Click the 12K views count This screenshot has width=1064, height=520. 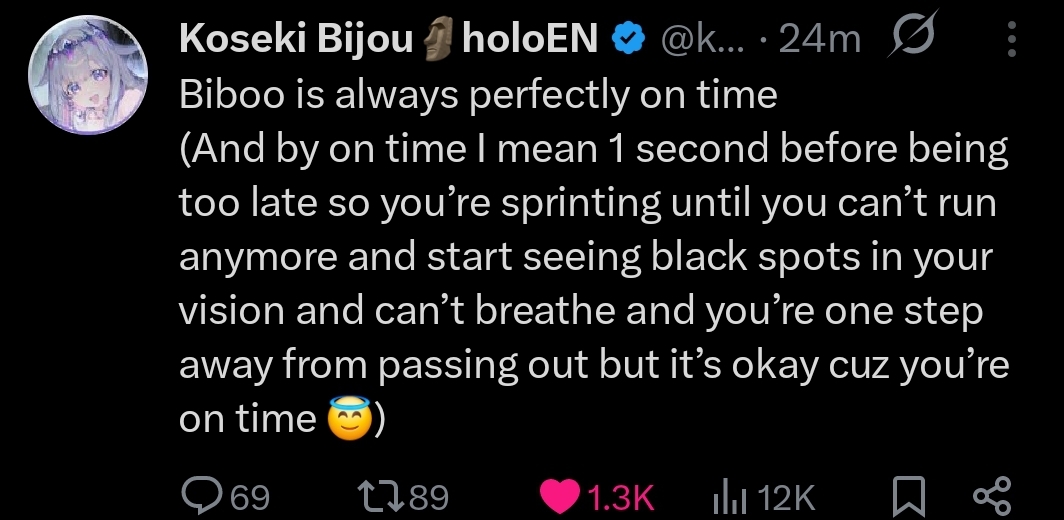pos(787,496)
